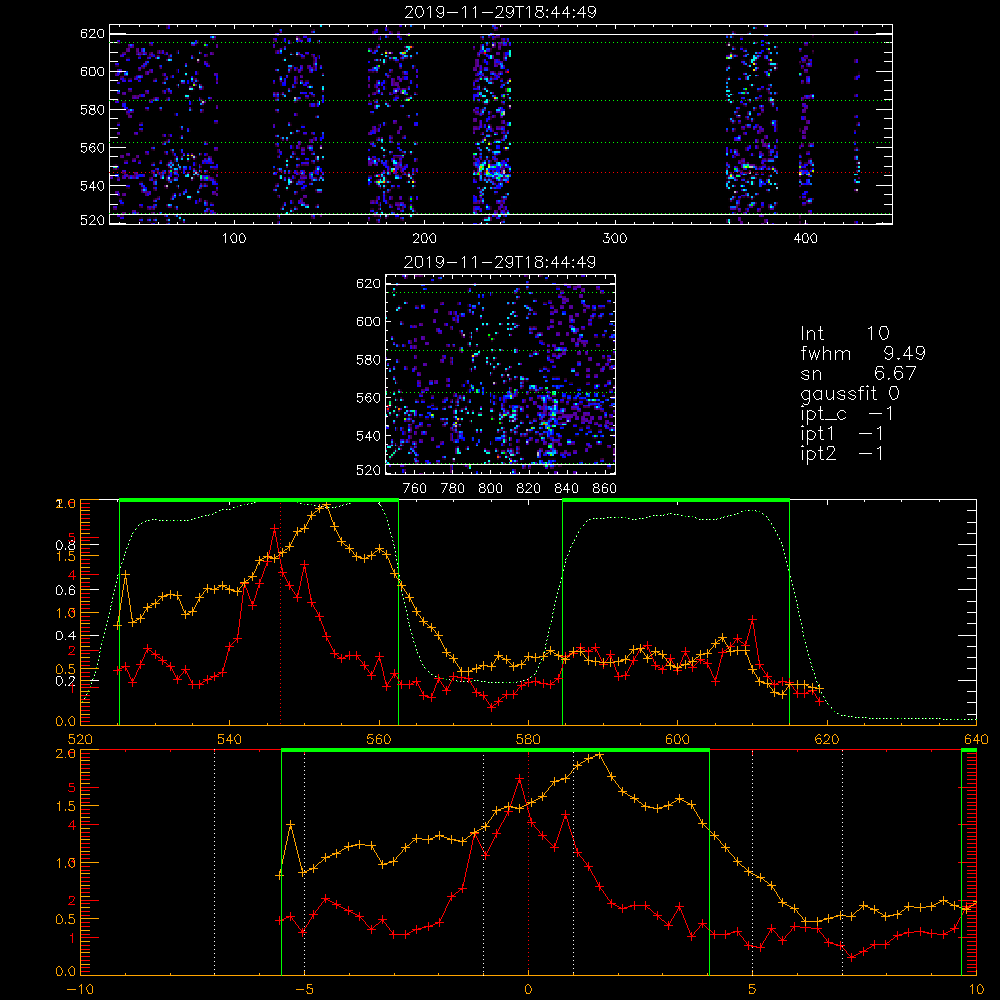The height and width of the screenshot is (1000, 1000).
Task: Click x-axis label 400 on top image
Action: (805, 239)
